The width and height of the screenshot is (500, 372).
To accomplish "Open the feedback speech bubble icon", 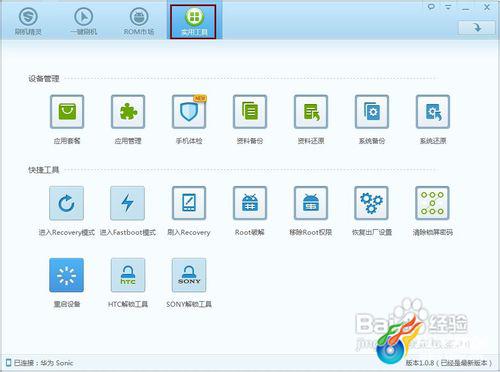I will pyautogui.click(x=431, y=7).
